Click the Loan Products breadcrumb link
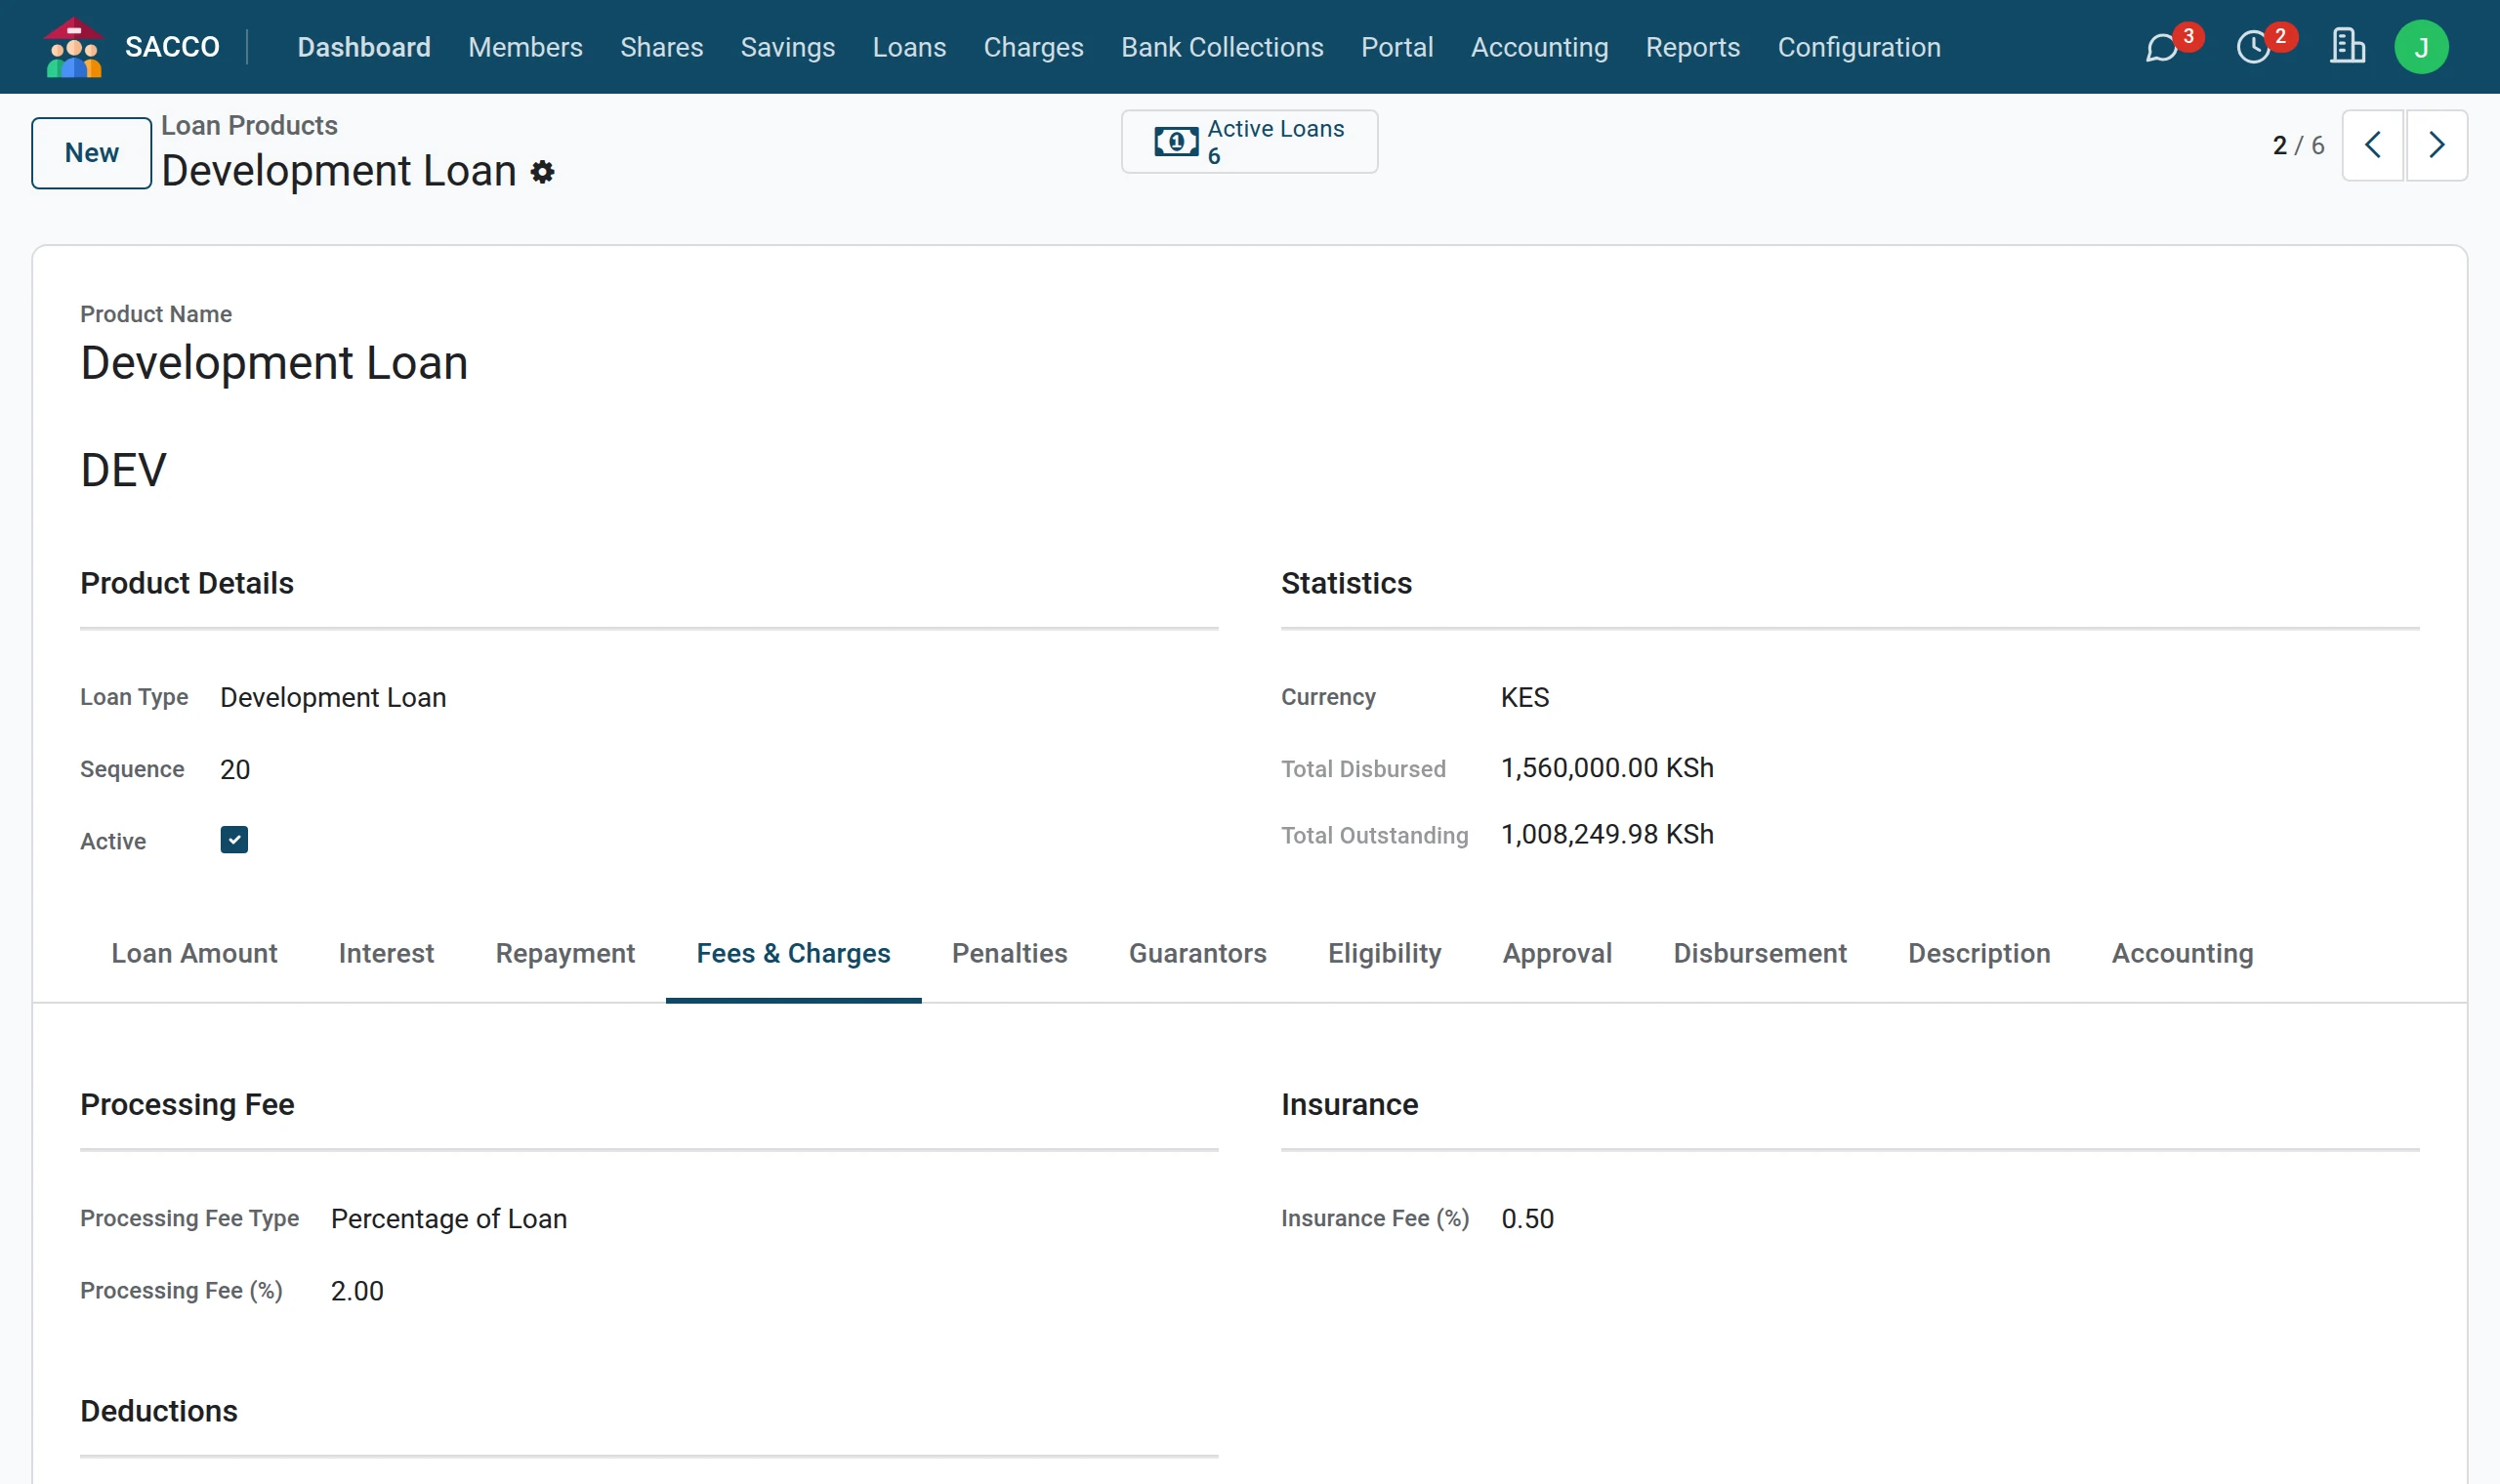Screen dimensions: 2500x1484 coord(249,125)
